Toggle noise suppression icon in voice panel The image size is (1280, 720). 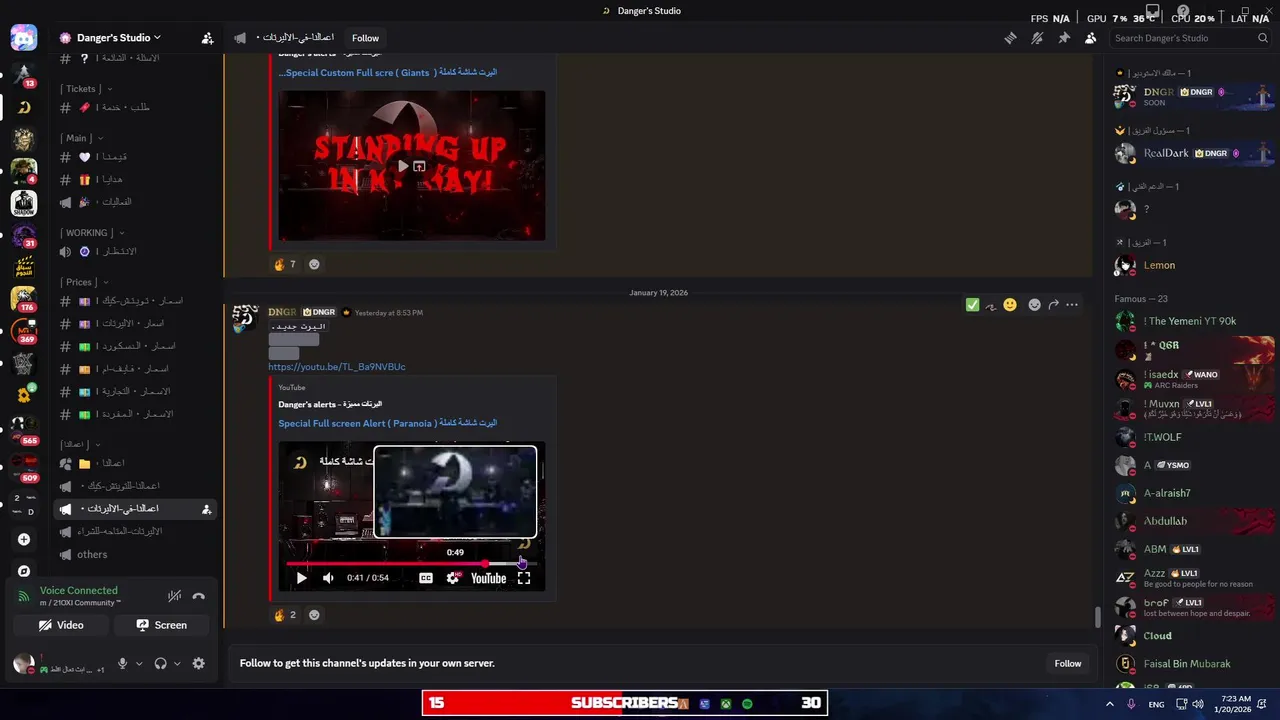(x=175, y=596)
